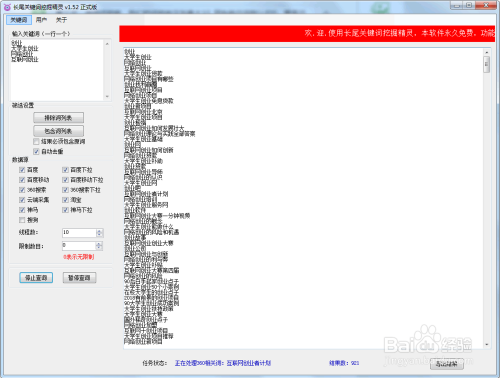Toggle the 云端采集 checkbox
This screenshot has height=378, width=500.
22,200
